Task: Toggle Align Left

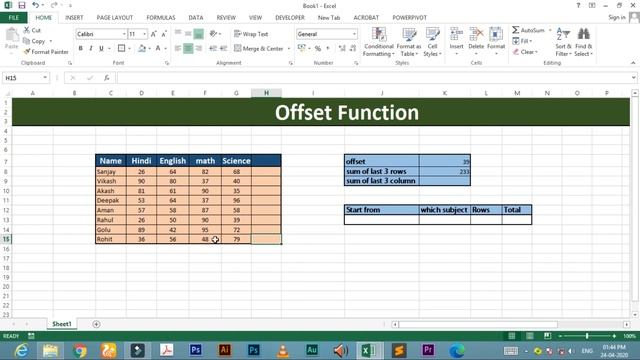Action: (178, 49)
